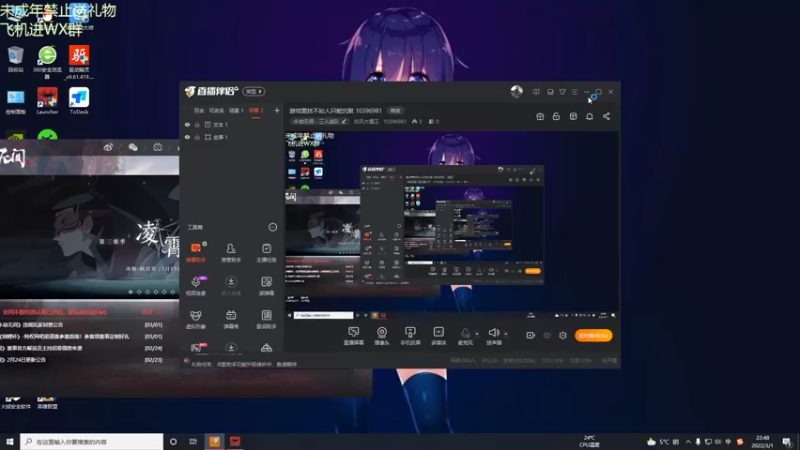Toggle the preview eye icon in bottom toolbar
The height and width of the screenshot is (450, 800).
pos(547,335)
